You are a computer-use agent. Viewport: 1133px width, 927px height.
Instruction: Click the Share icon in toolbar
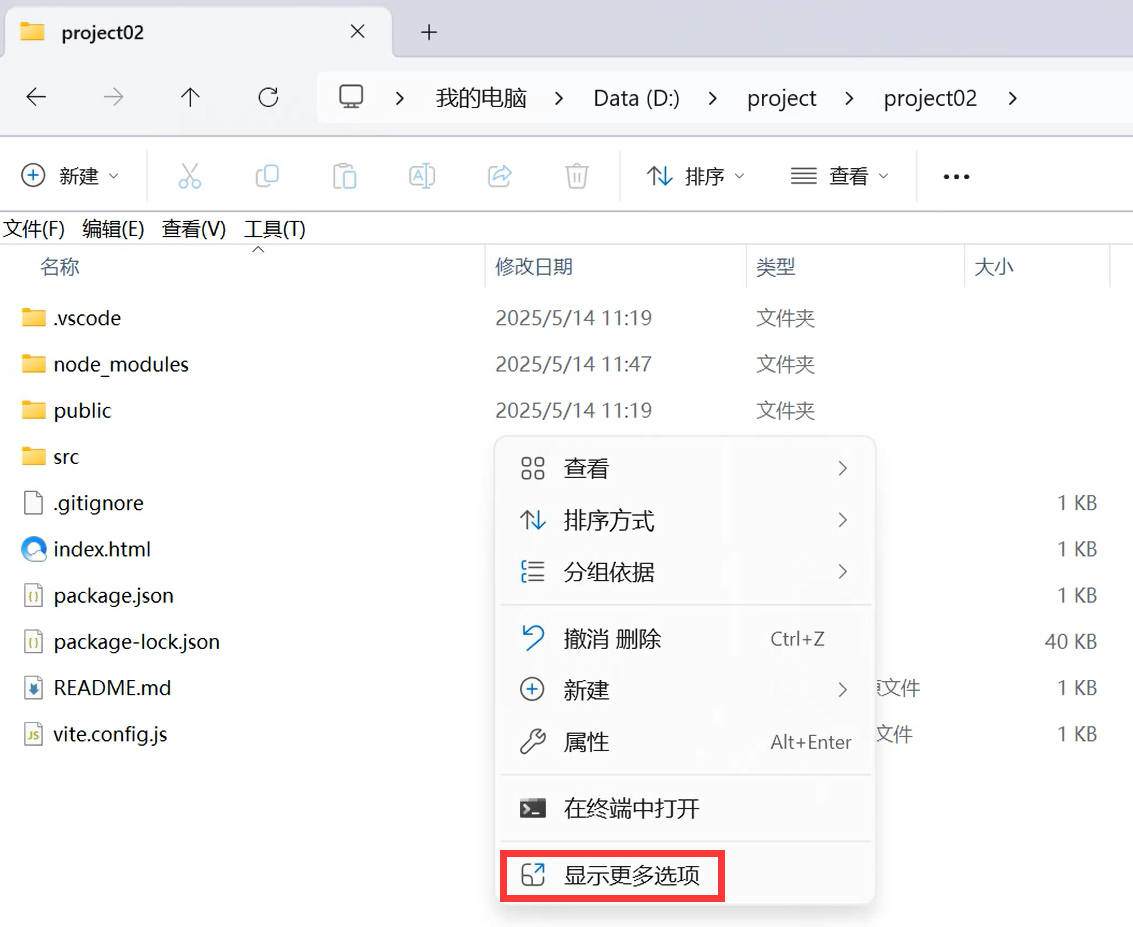tap(499, 176)
